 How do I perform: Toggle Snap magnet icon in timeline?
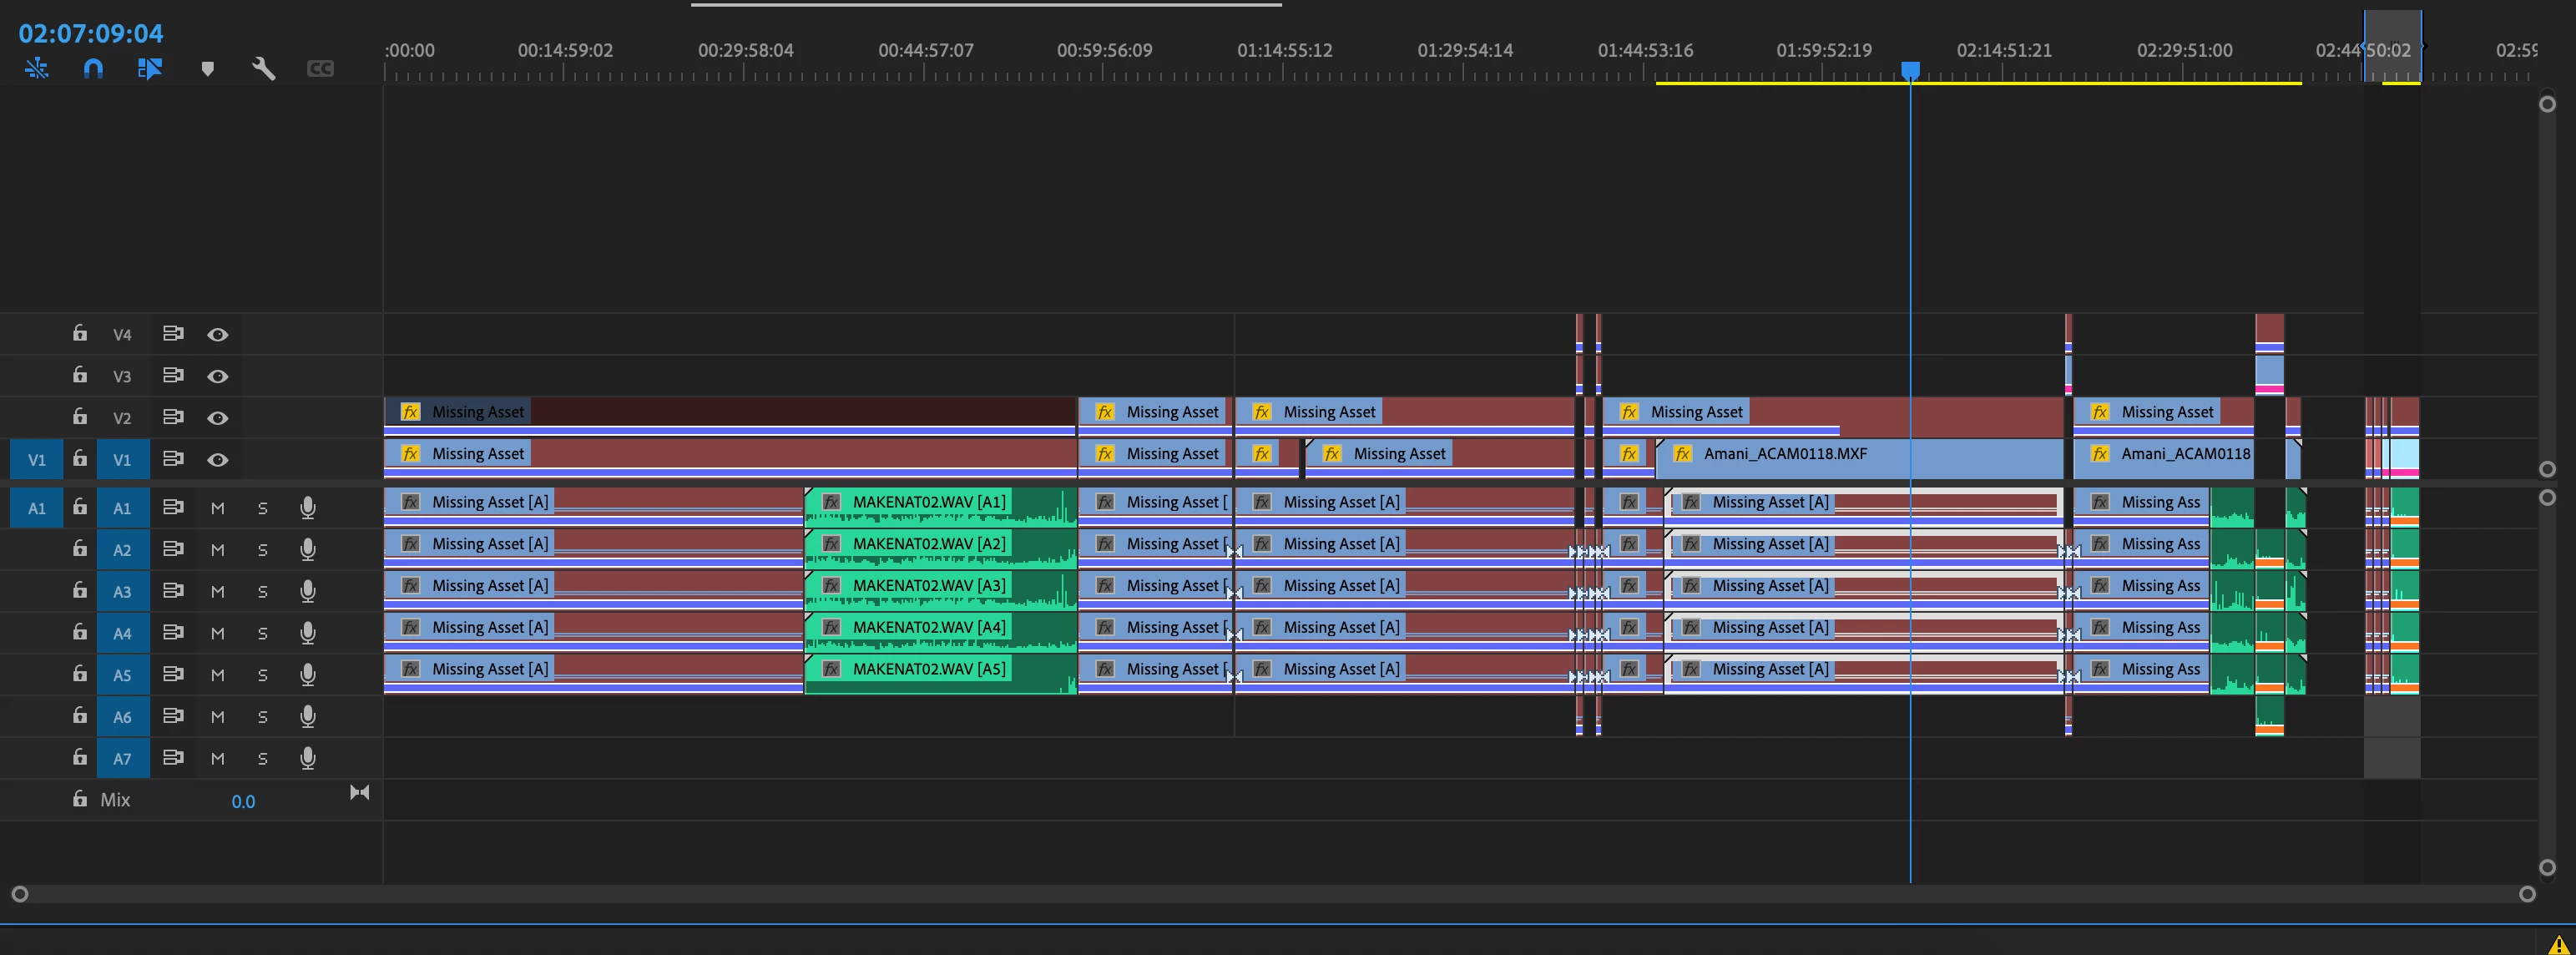(x=93, y=68)
